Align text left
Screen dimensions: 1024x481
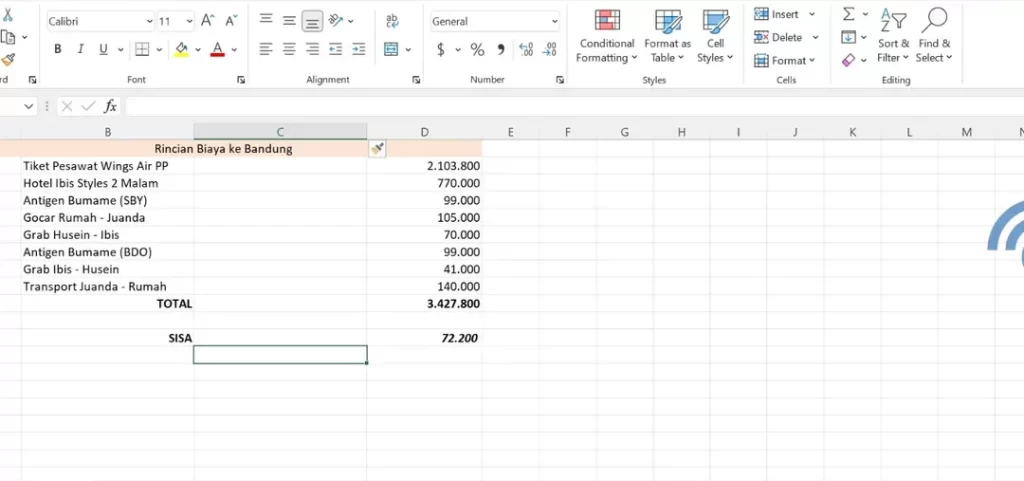pos(265,49)
